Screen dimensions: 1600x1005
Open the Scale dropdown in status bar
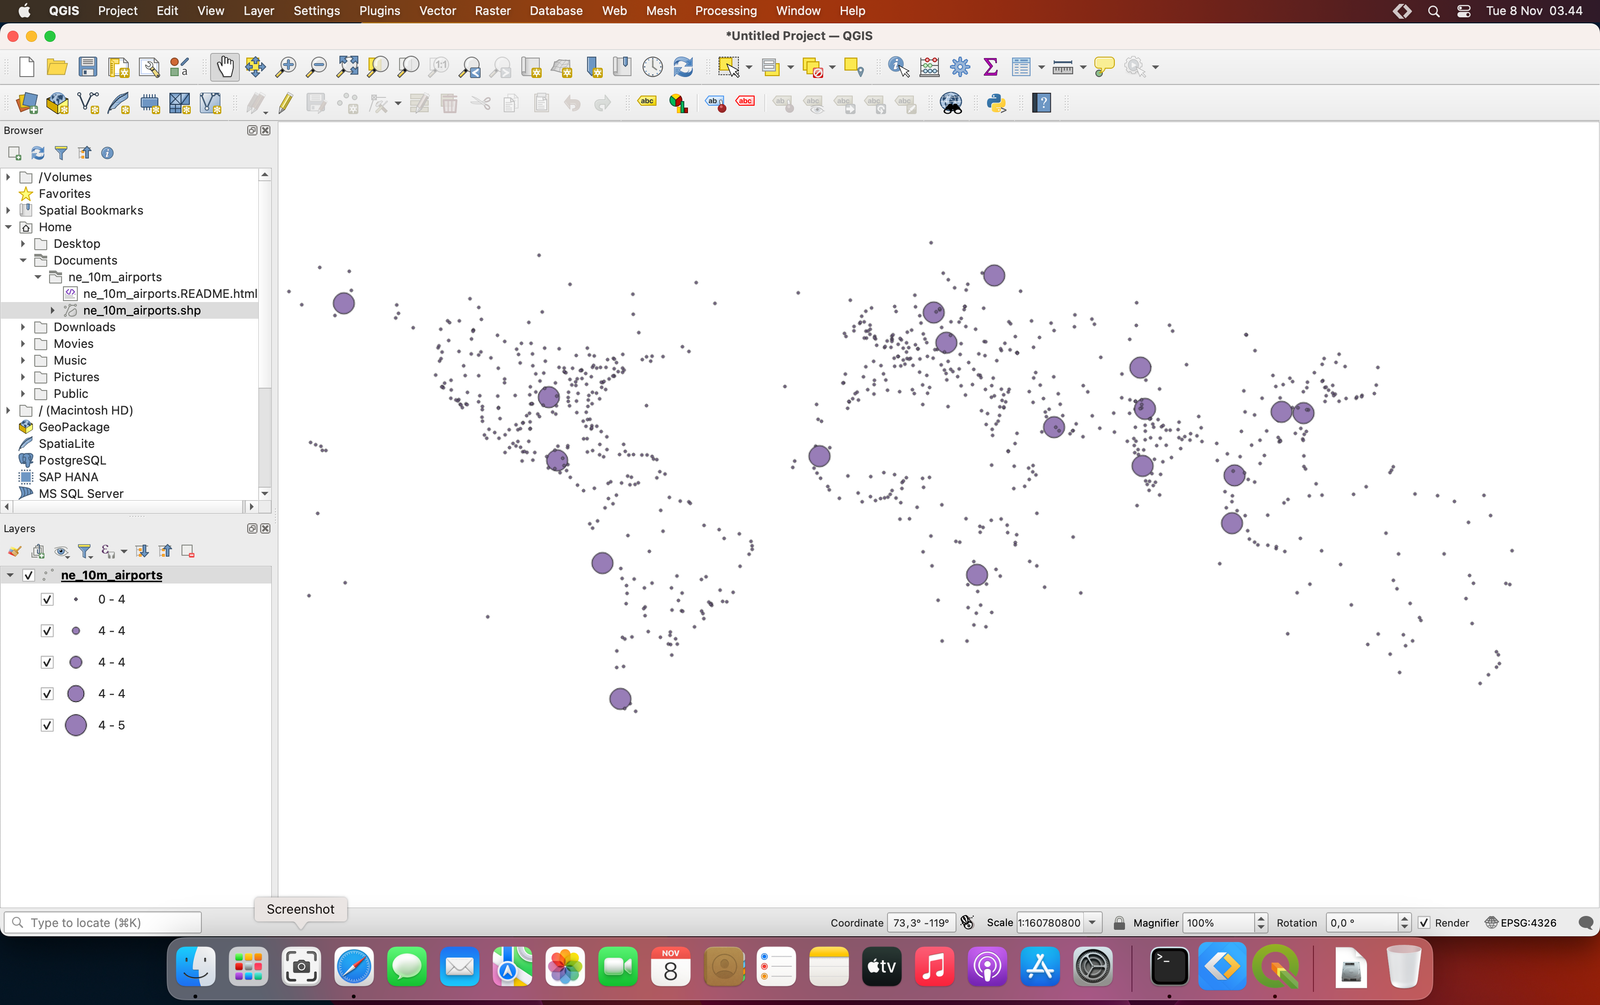[1093, 922]
